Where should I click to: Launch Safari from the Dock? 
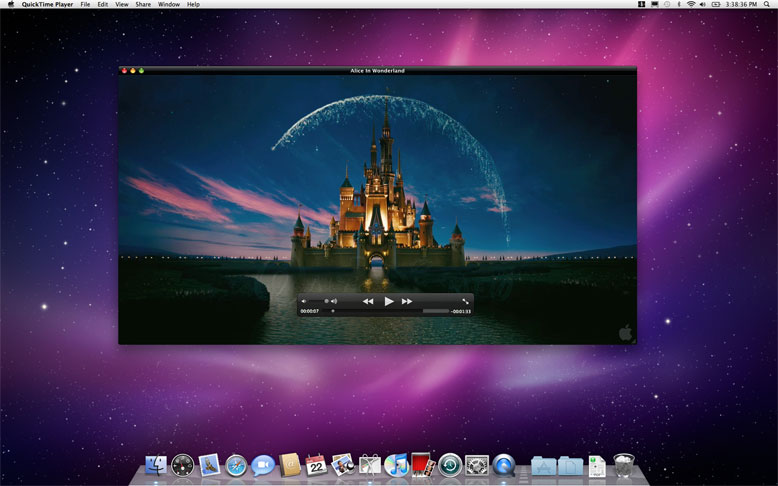236,466
